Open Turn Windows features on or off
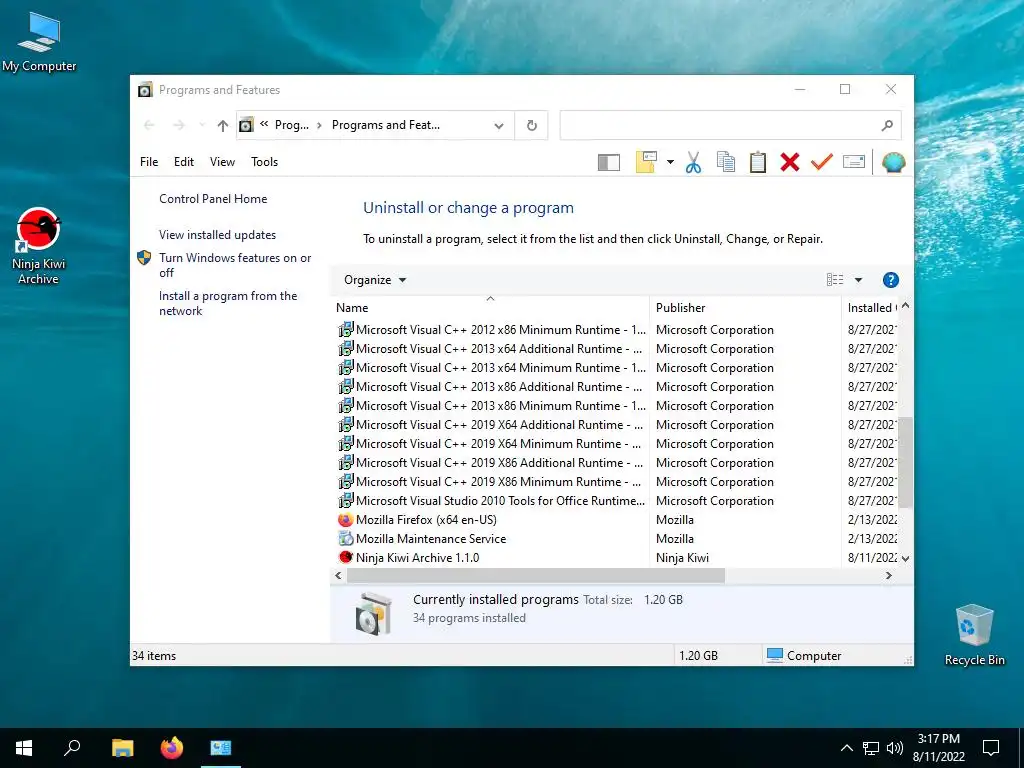This screenshot has height=768, width=1024. tap(235, 265)
